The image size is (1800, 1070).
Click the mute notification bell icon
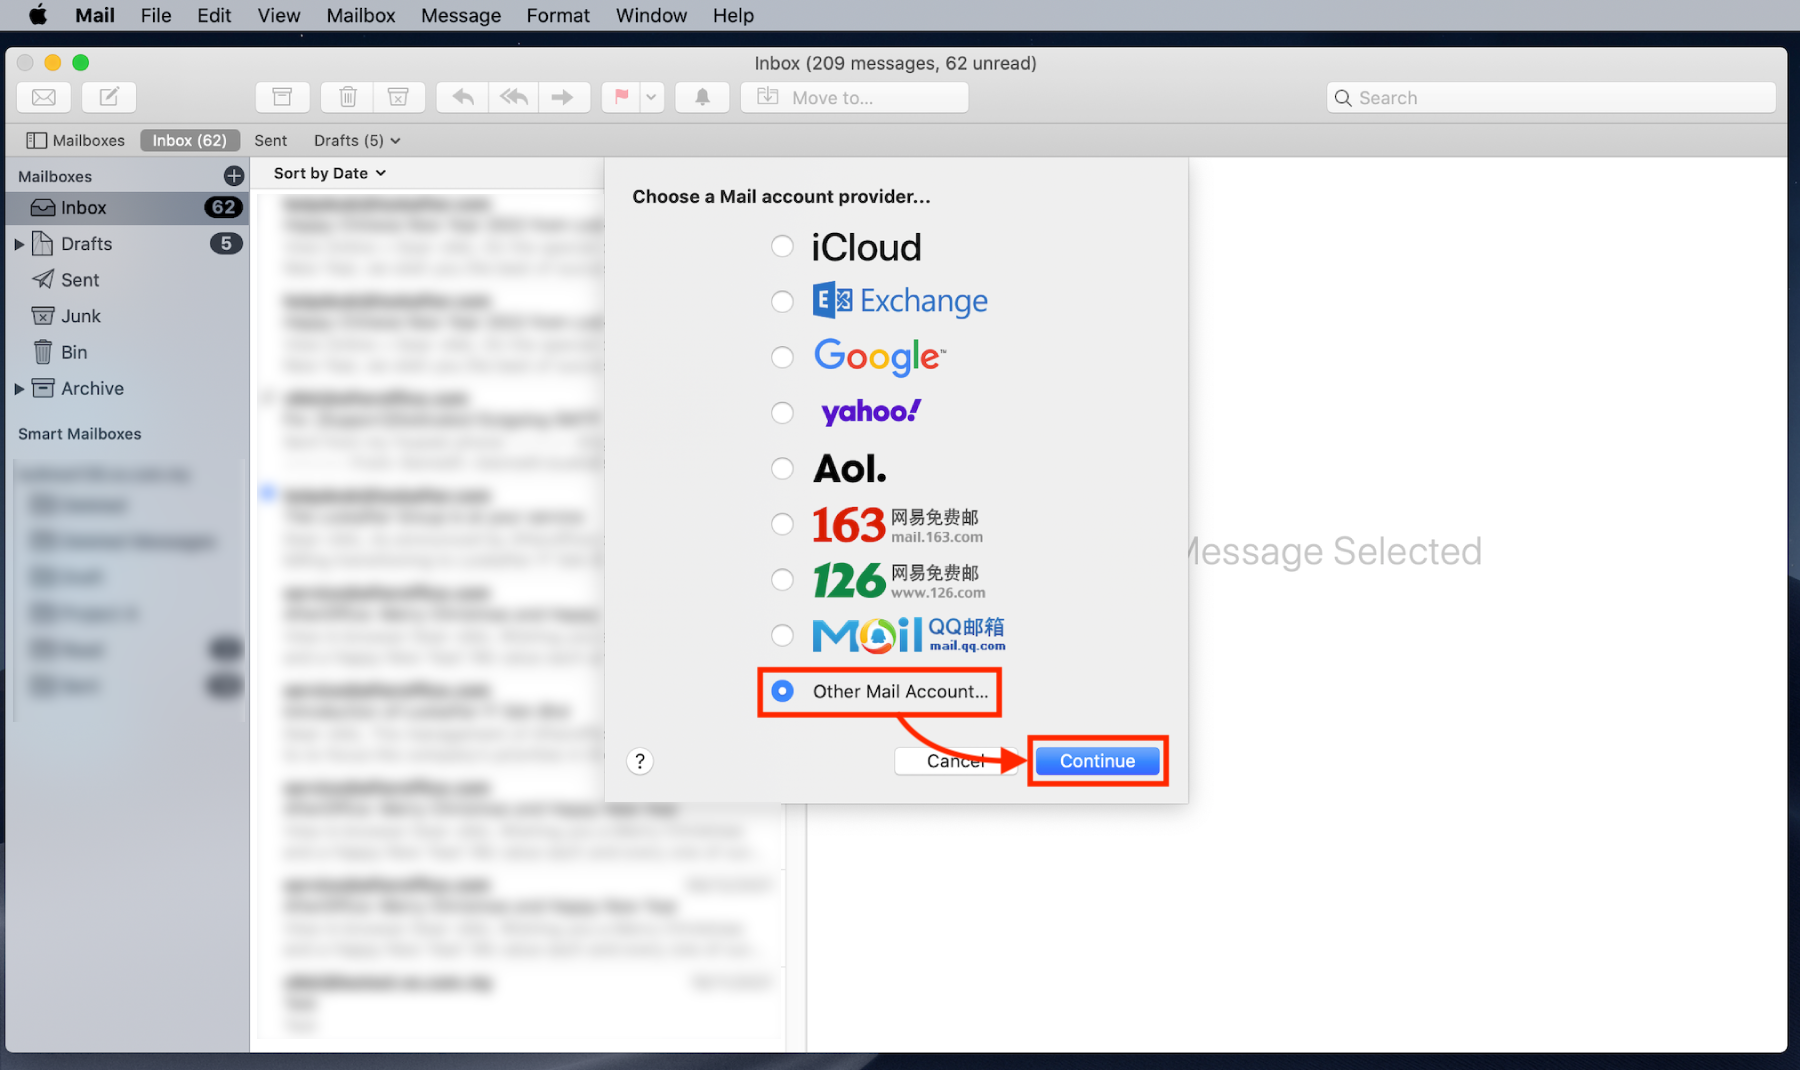[702, 97]
